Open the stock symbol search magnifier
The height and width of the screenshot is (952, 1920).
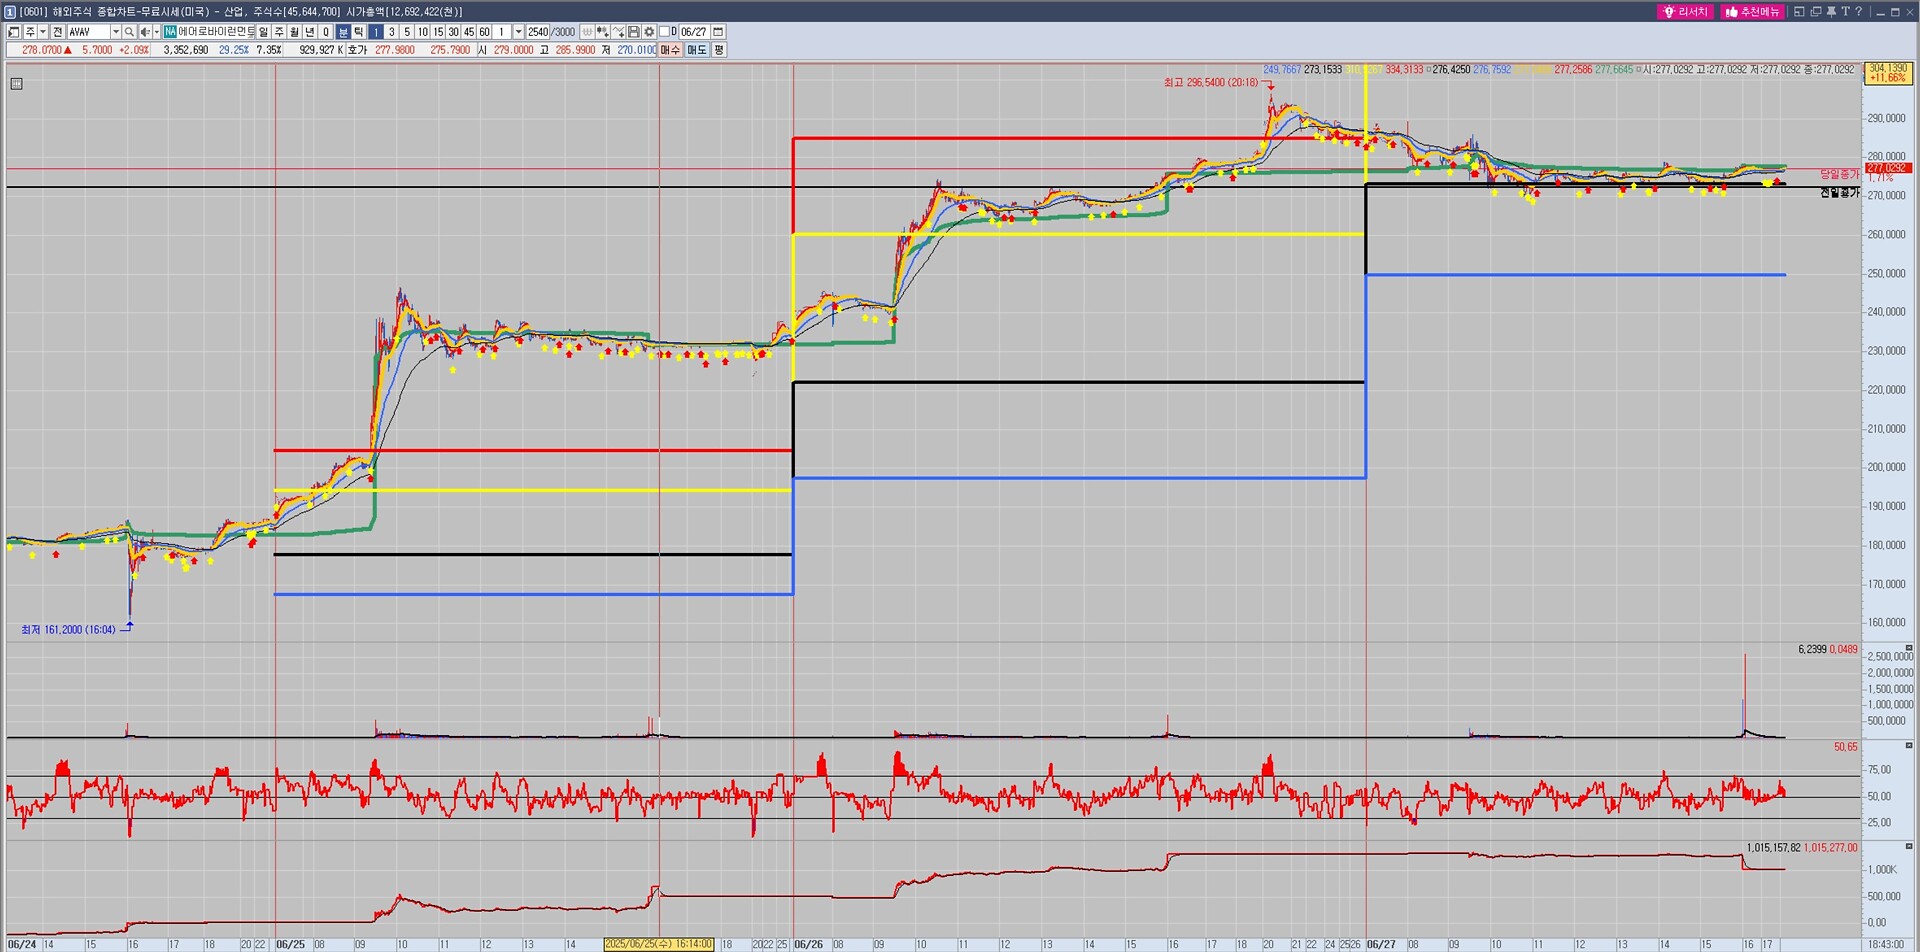[x=129, y=32]
